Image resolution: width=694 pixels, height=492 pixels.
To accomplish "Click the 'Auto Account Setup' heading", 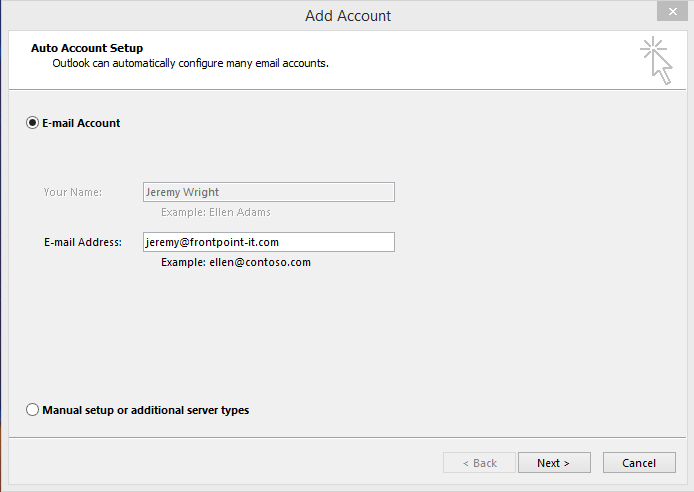I will [x=87, y=48].
